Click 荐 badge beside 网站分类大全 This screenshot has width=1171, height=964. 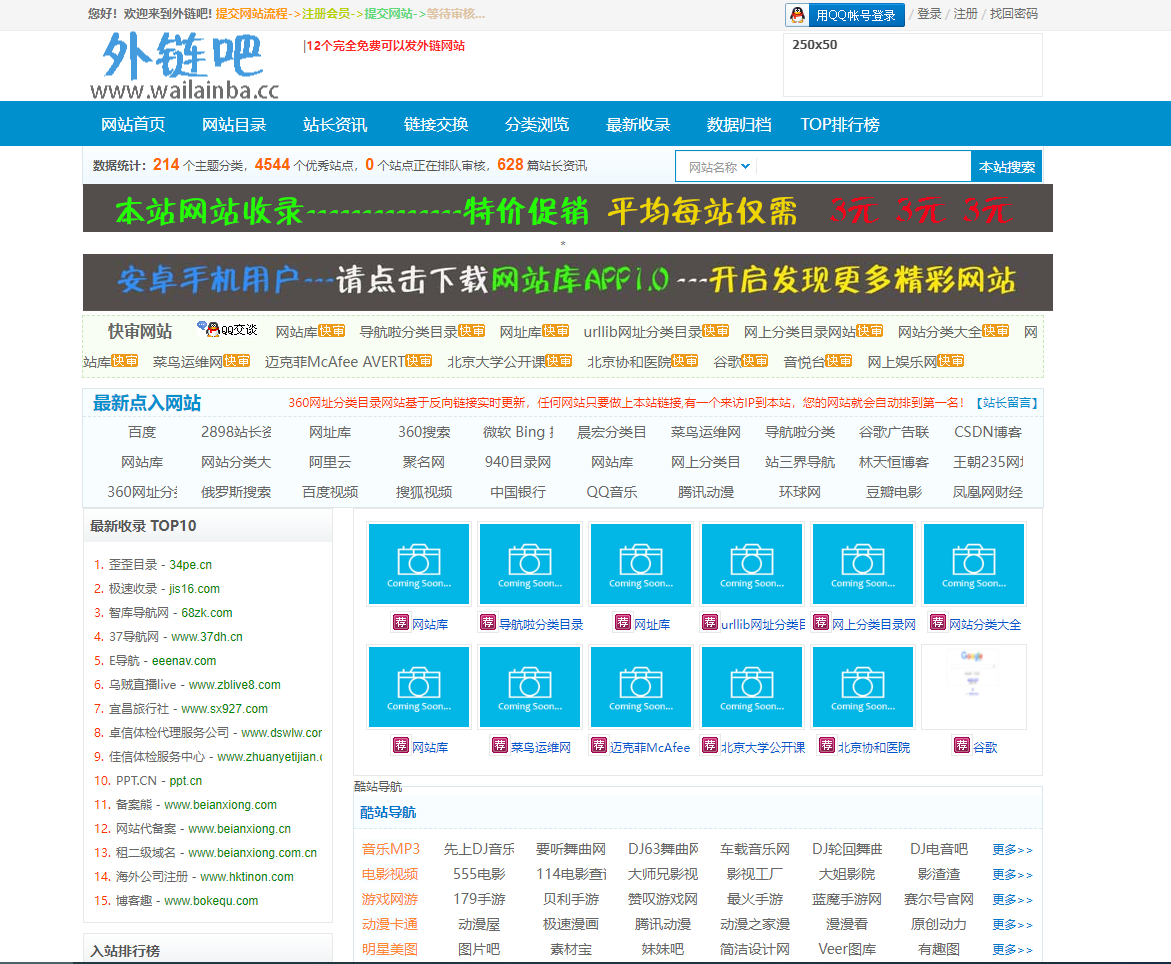(938, 623)
